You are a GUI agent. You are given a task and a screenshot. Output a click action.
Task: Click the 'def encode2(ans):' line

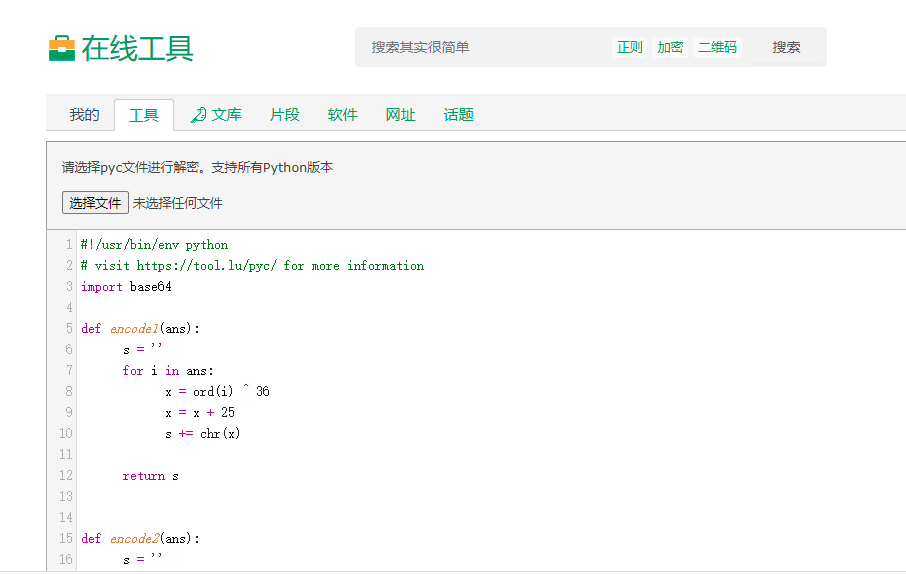click(x=140, y=539)
